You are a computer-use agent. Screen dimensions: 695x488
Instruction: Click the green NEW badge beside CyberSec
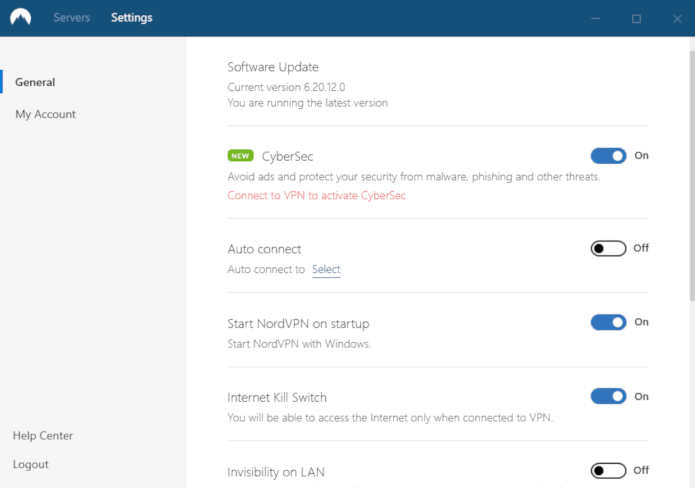click(x=240, y=156)
